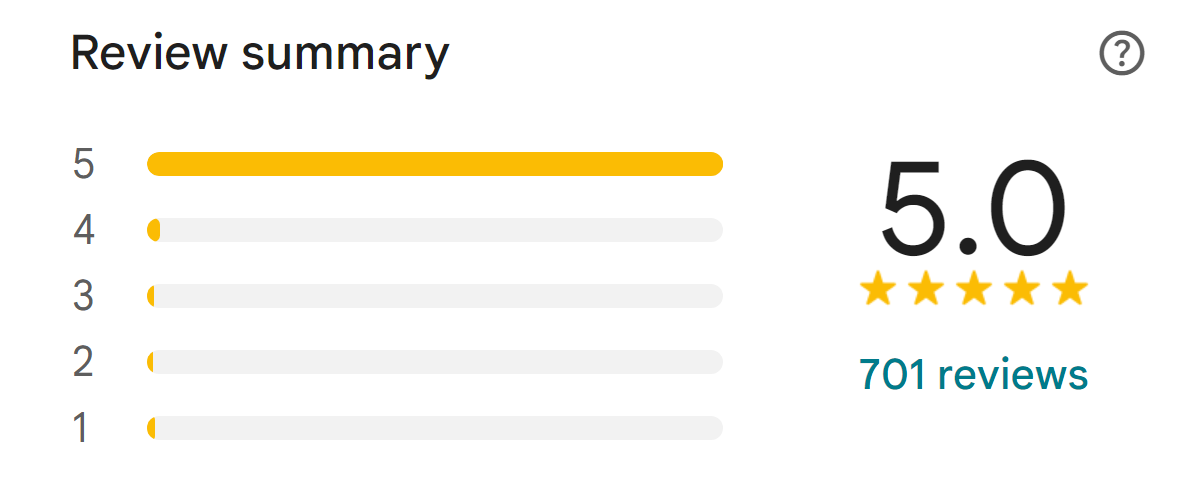
Task: Click the yellow fill of 4-star bar
Action: 154,230
